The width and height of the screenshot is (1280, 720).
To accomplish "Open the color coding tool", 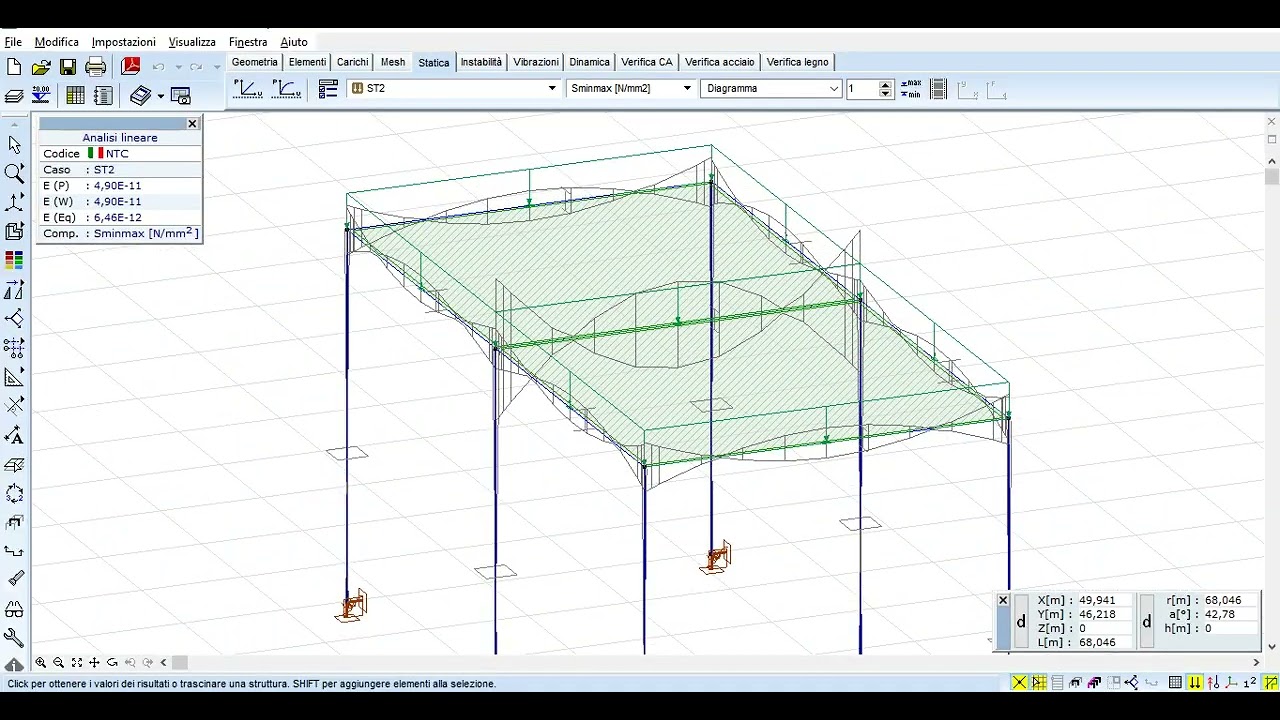I will point(14,260).
